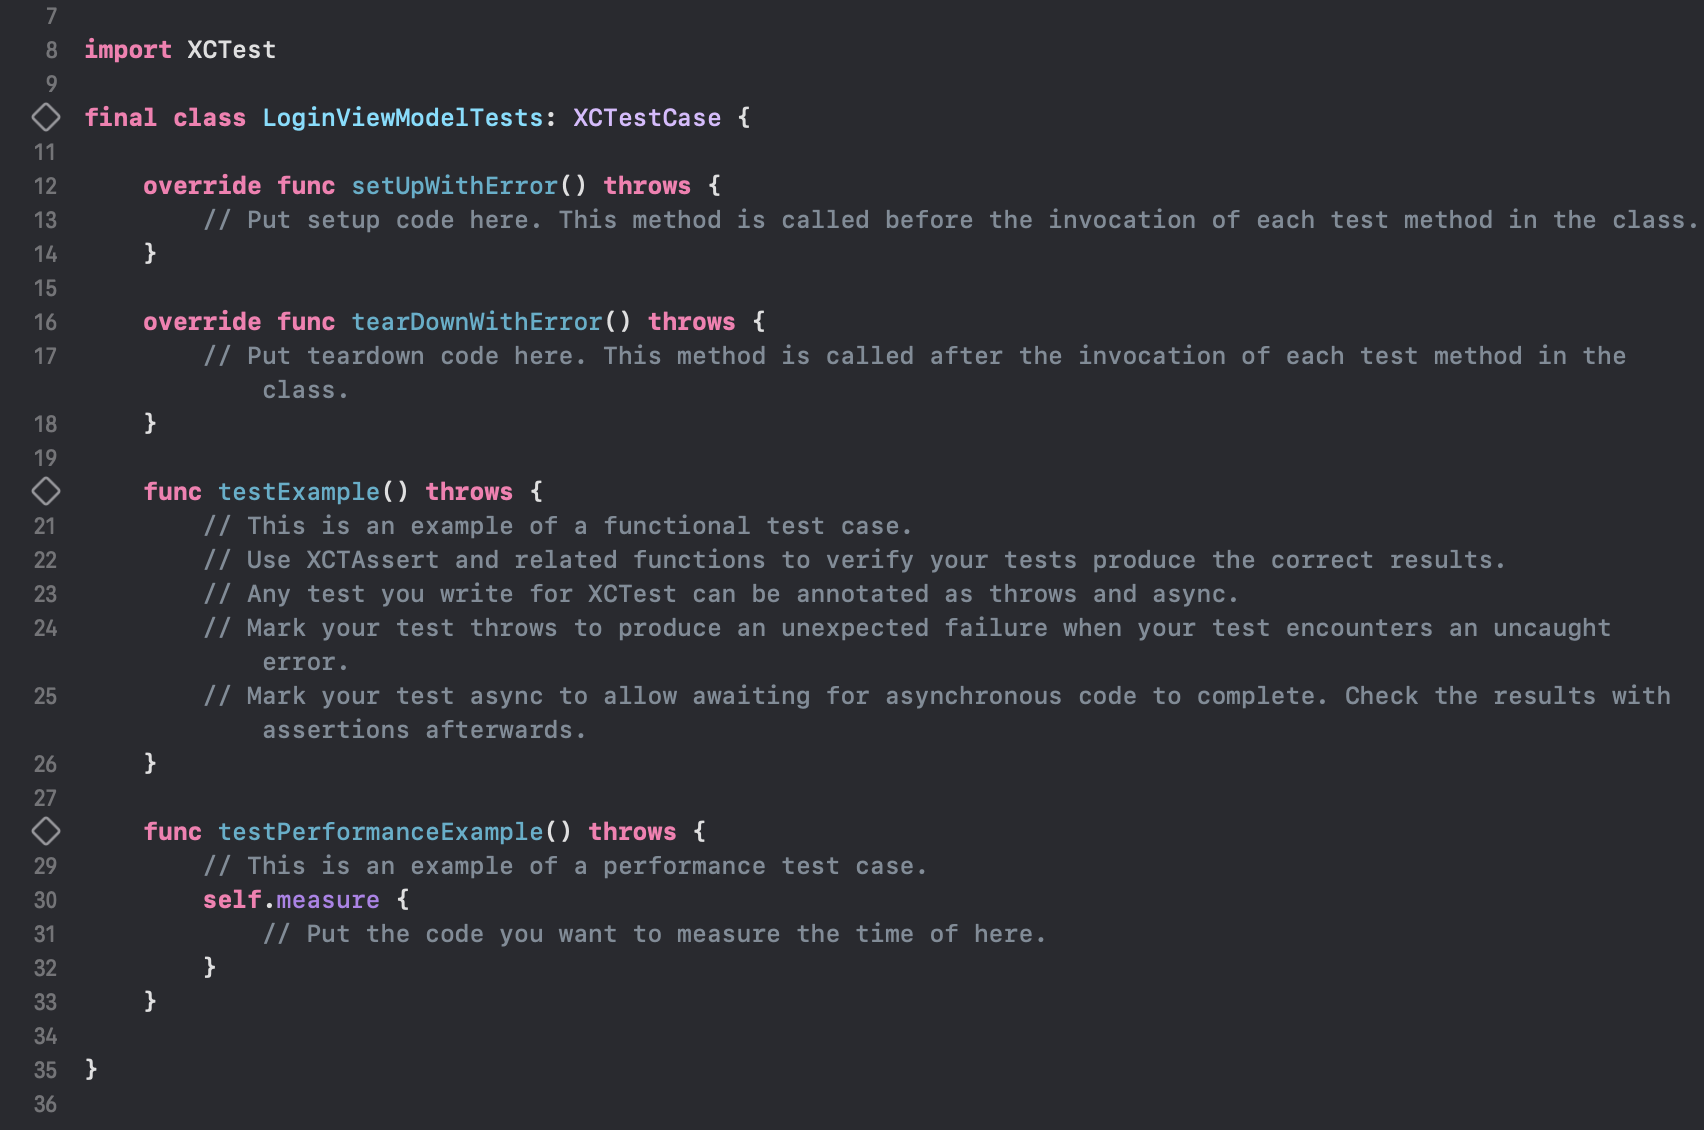Click the closing brace on line 35
The image size is (1704, 1130).
click(91, 1069)
